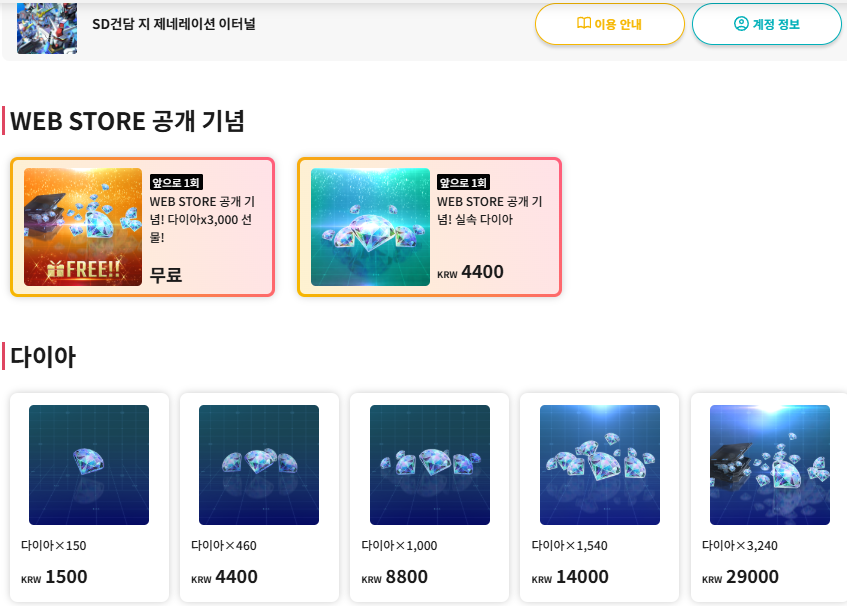Screen dimensions: 847x606
Task: Select the FREE diamond x3,000 gift image
Action: tap(83, 227)
